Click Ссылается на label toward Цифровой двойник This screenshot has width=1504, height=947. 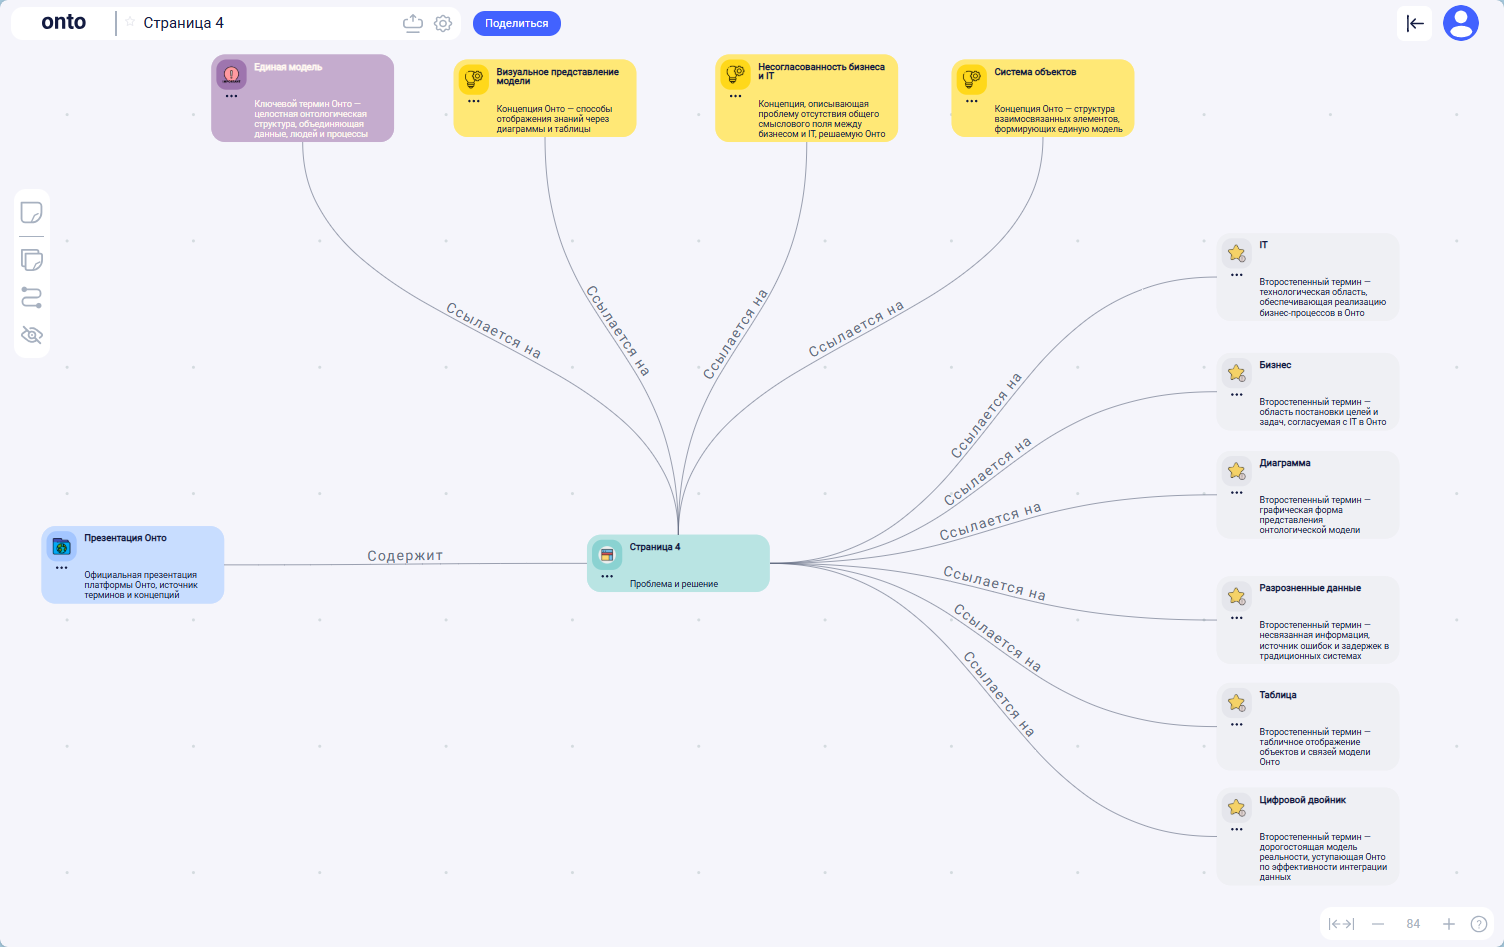pos(999,694)
